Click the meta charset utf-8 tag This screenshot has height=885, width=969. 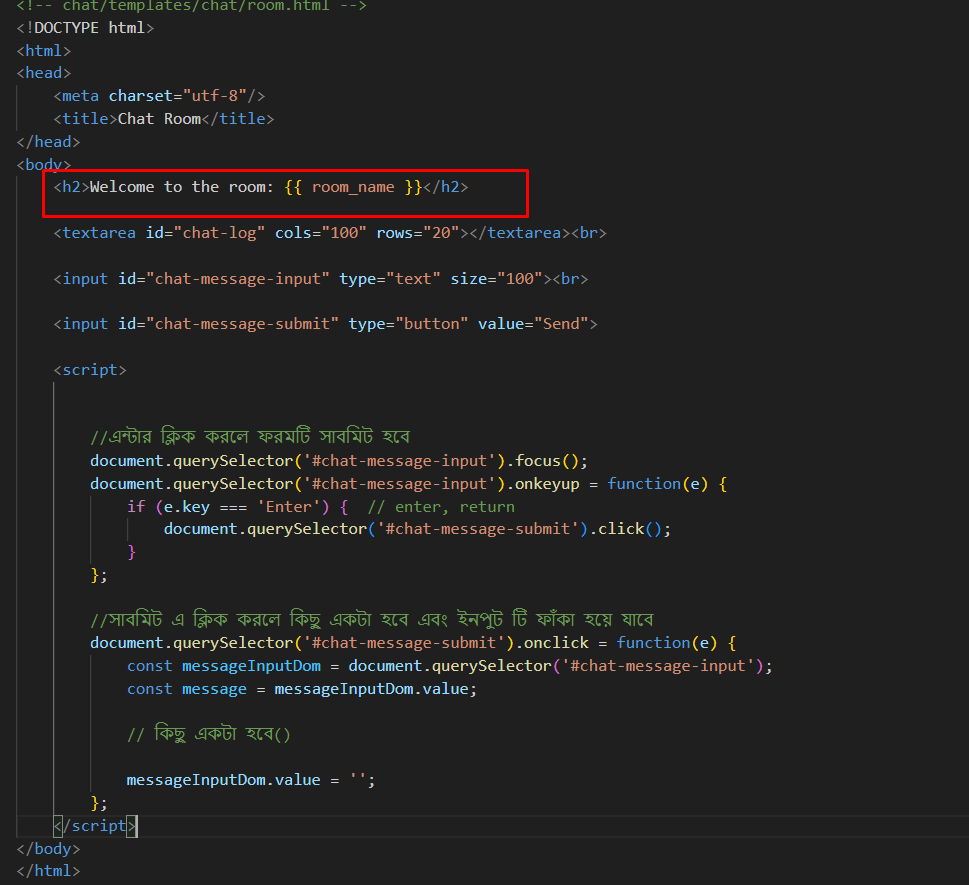(159, 96)
